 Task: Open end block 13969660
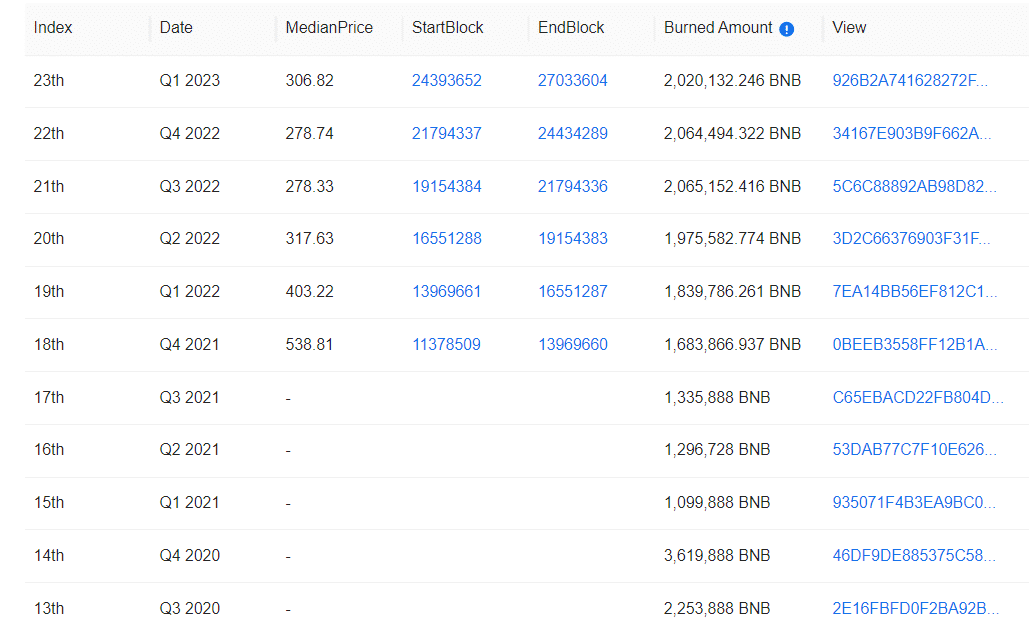click(572, 345)
